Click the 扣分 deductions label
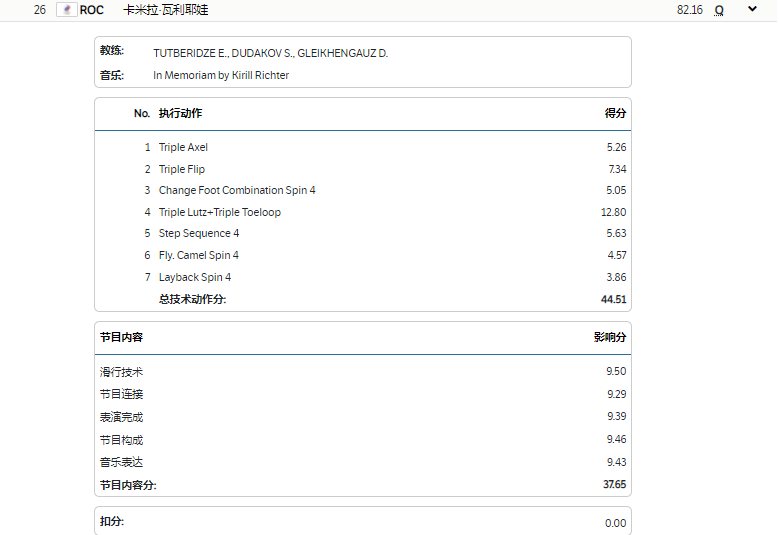The width and height of the screenshot is (779, 535). pos(112,521)
